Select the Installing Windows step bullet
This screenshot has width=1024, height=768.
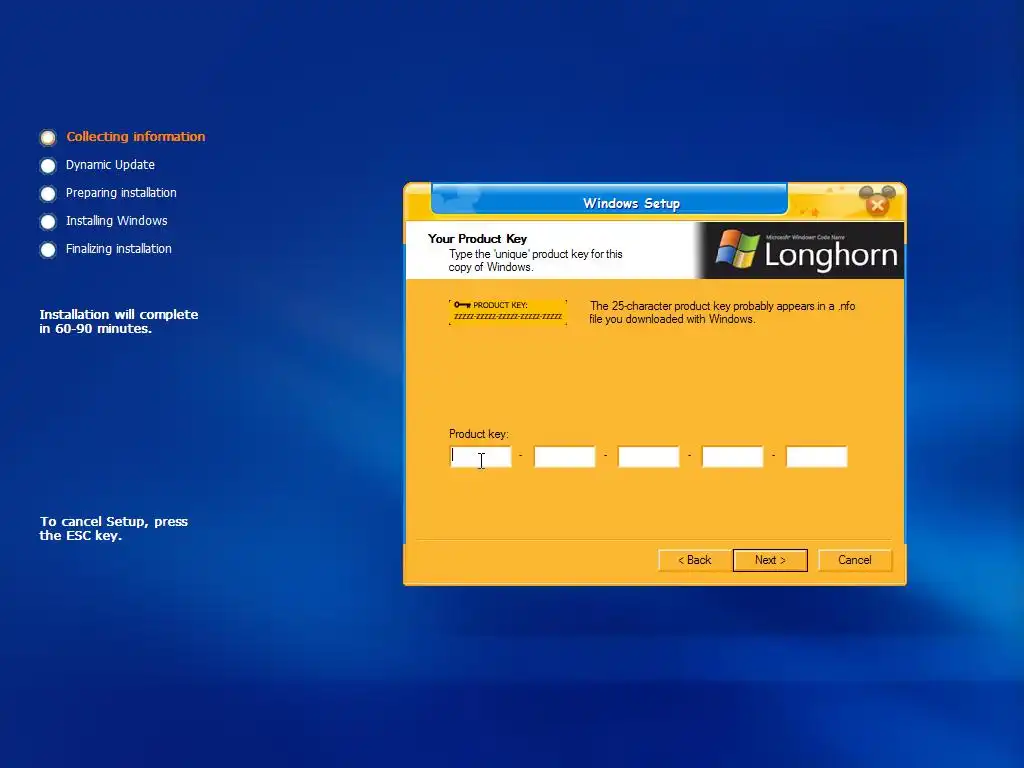click(48, 222)
